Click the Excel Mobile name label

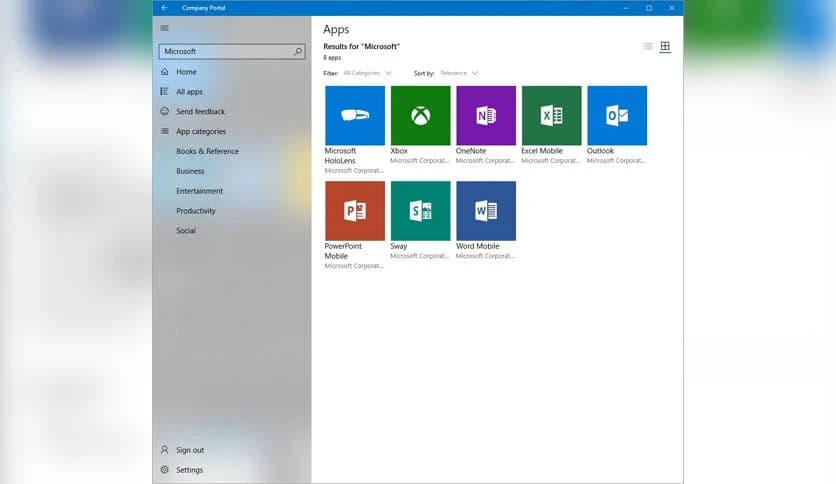click(542, 151)
